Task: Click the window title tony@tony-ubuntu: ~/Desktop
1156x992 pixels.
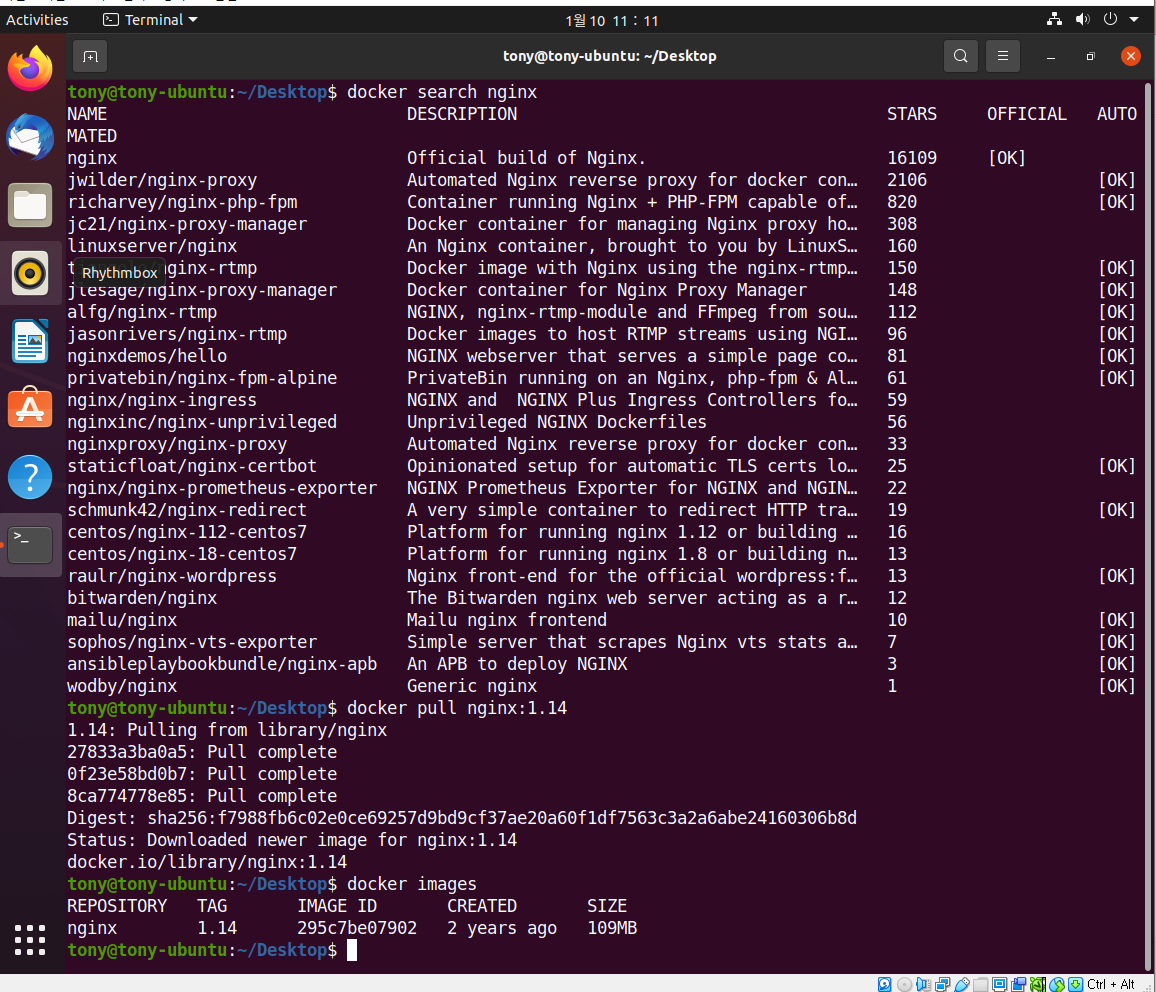Action: 610,56
